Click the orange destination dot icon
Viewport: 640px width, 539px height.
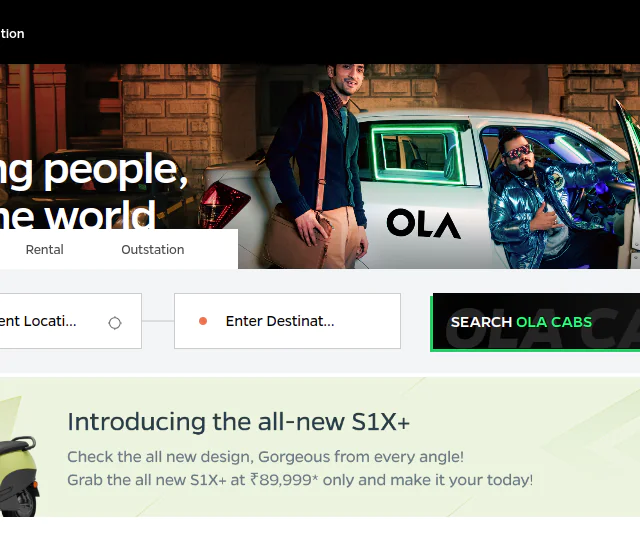203,321
